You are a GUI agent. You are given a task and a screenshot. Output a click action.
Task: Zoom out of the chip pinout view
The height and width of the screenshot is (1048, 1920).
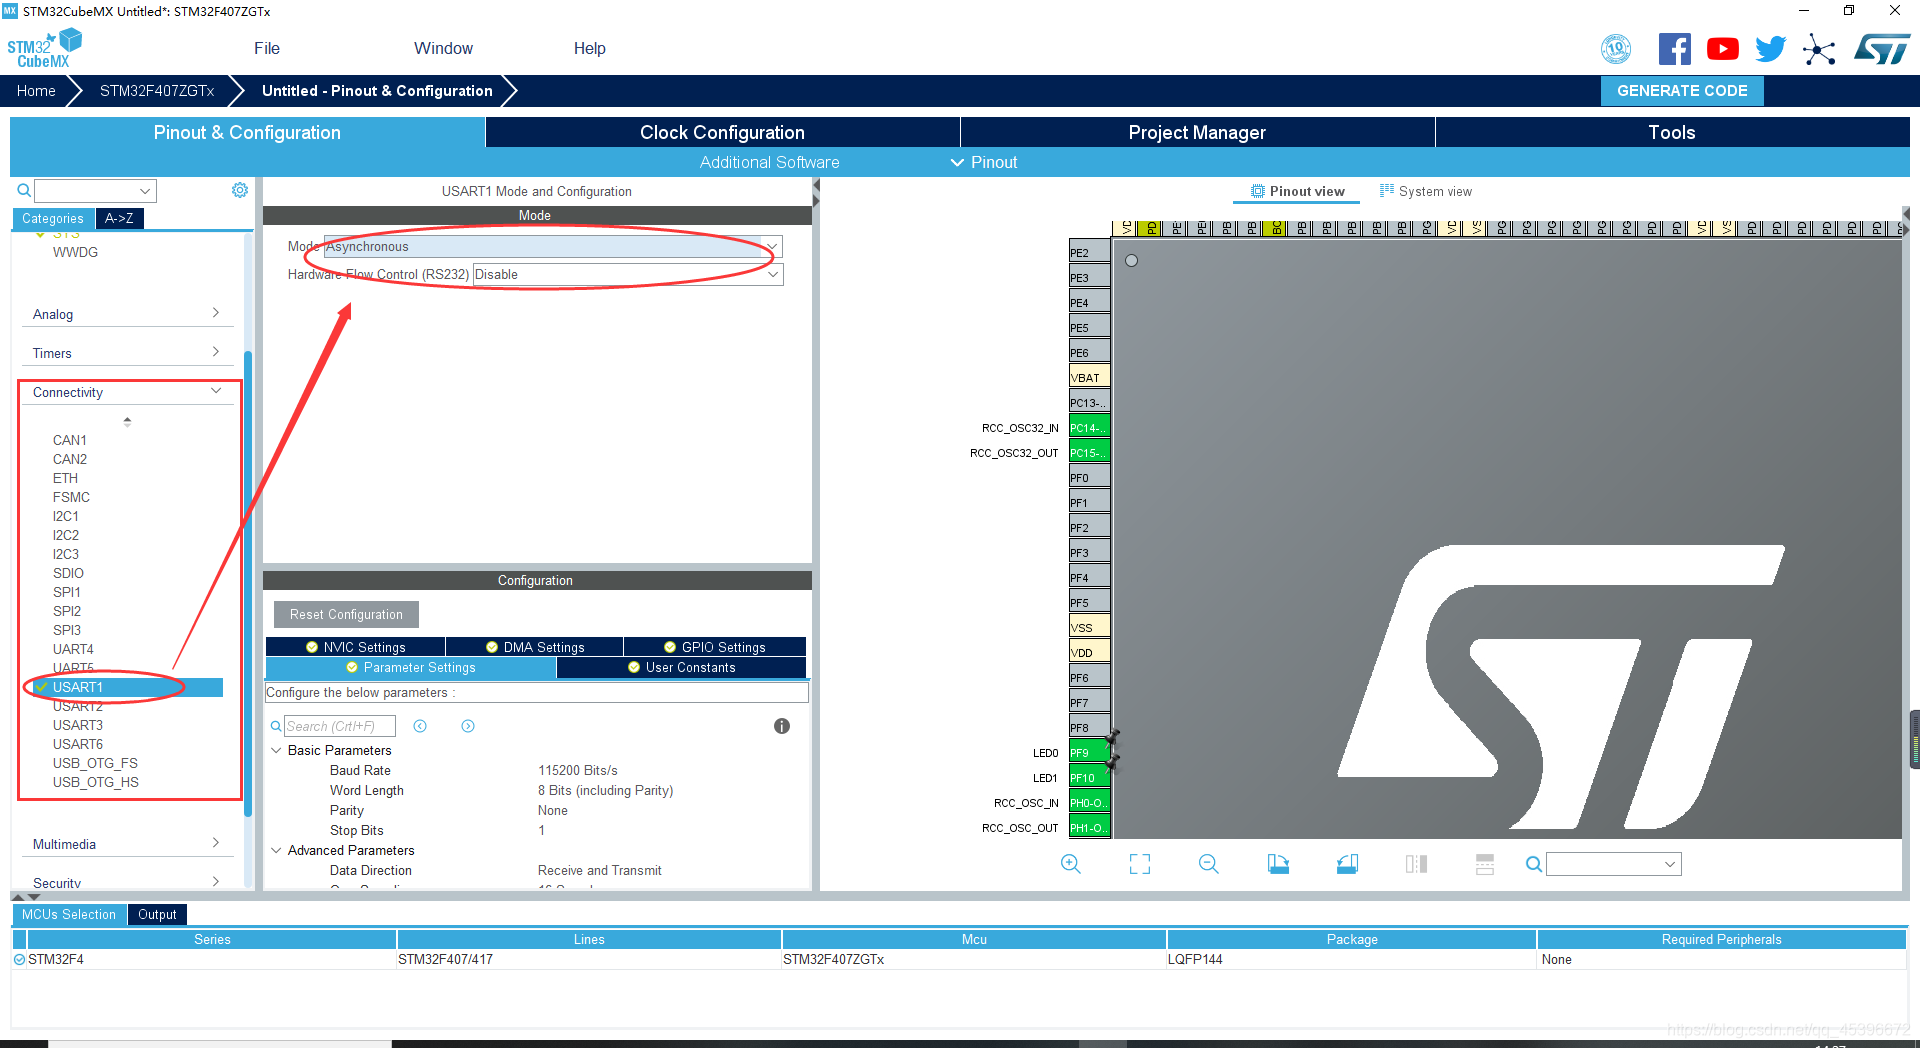1209,864
